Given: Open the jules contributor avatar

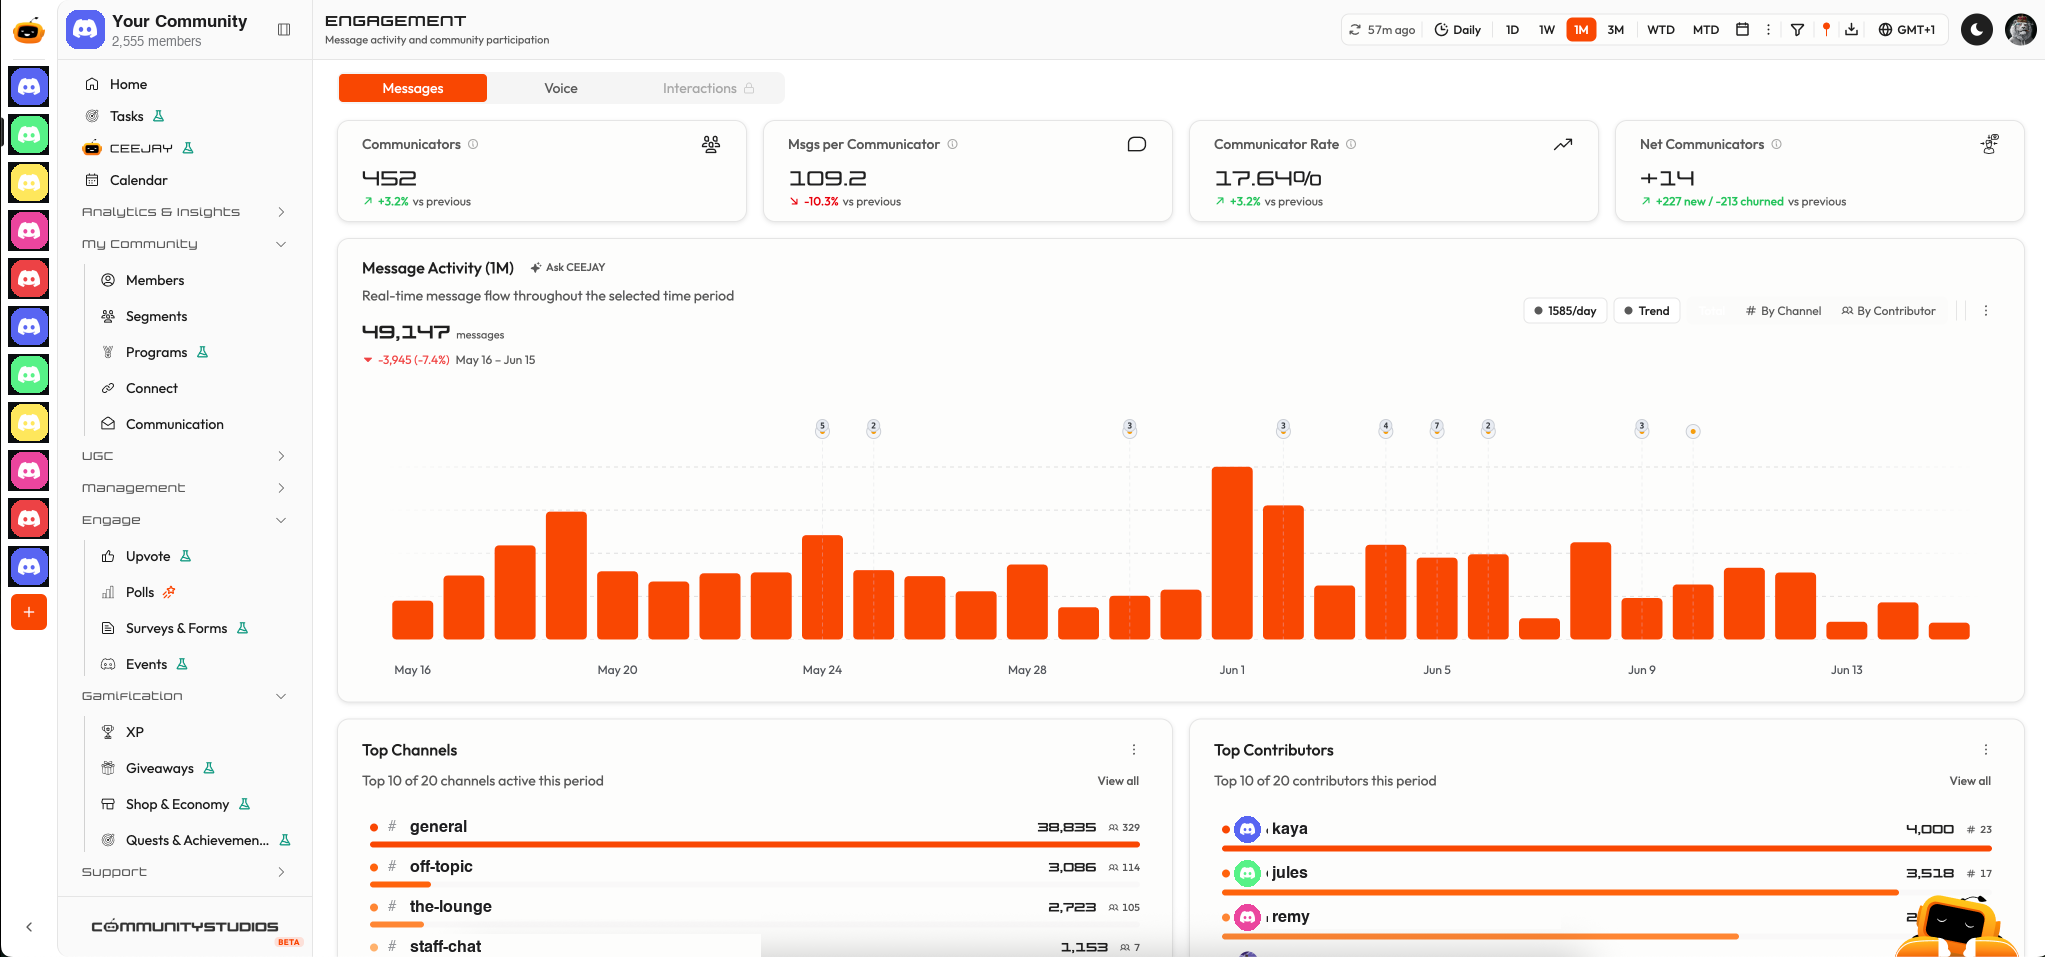Looking at the screenshot, I should click(x=1247, y=873).
